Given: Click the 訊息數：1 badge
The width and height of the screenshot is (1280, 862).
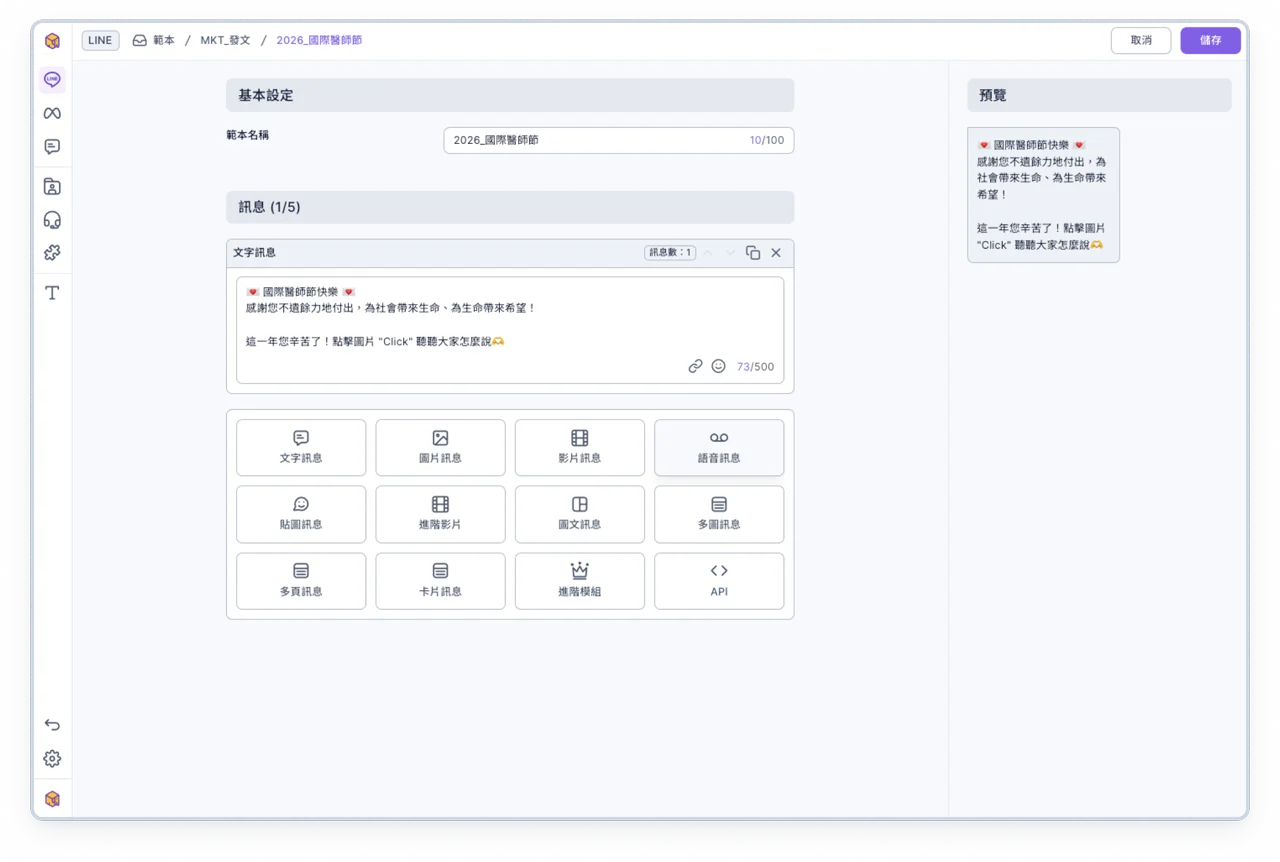Looking at the screenshot, I should tap(670, 253).
